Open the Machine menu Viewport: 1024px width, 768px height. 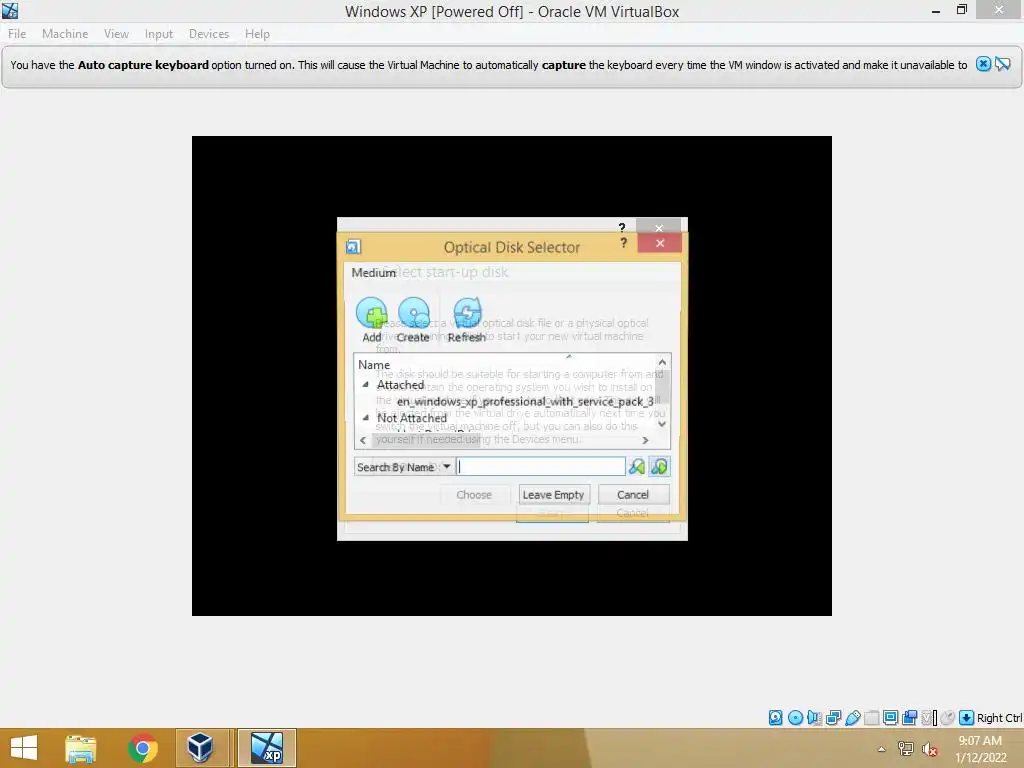pos(65,34)
